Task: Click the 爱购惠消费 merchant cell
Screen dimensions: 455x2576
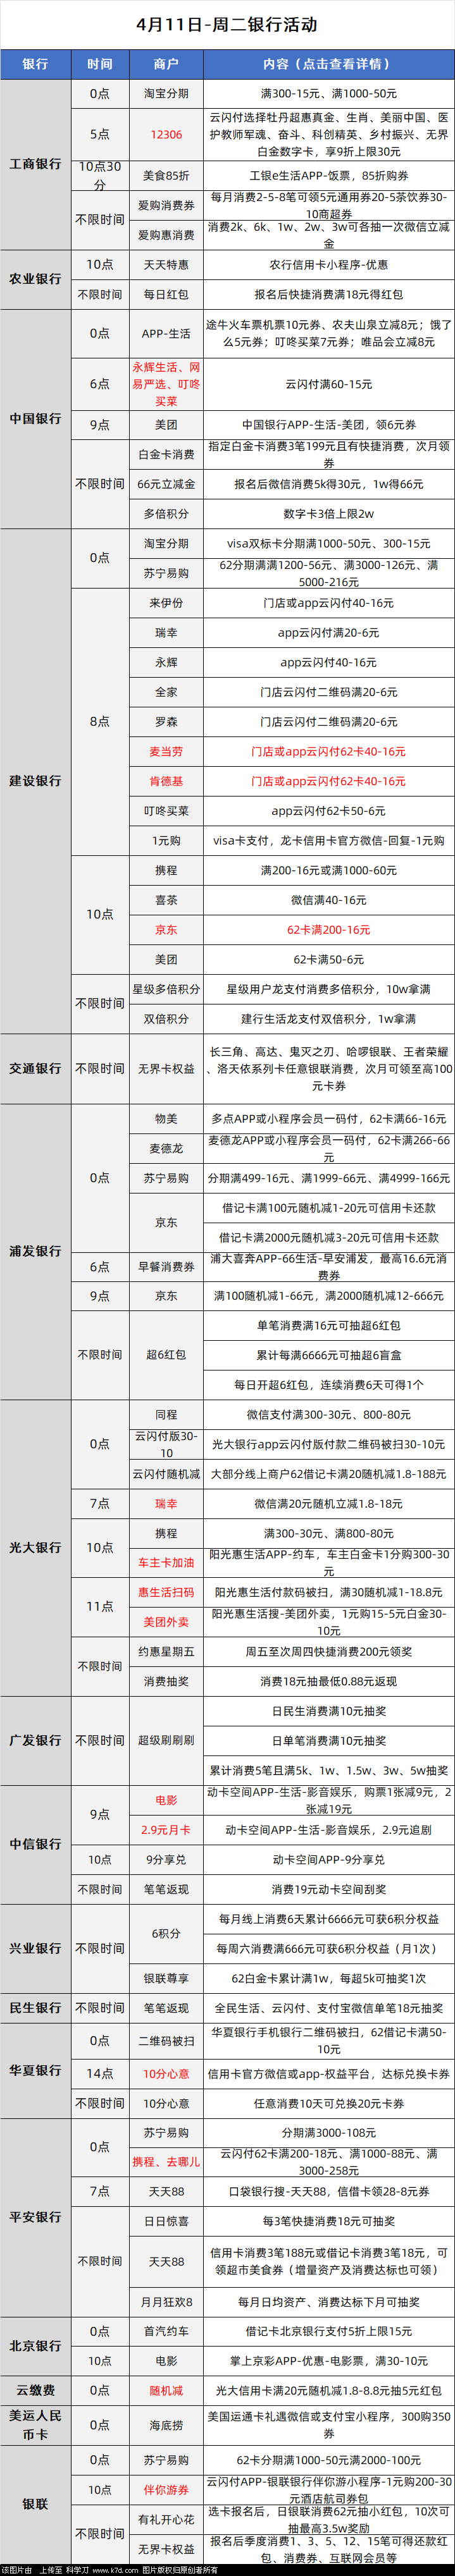Action: tap(166, 235)
